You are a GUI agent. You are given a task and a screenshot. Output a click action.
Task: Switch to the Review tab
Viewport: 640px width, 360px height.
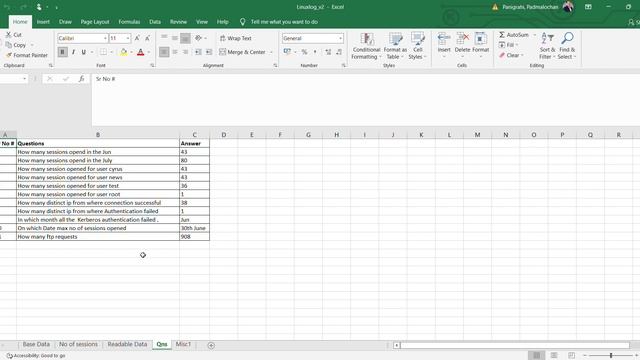pyautogui.click(x=178, y=22)
